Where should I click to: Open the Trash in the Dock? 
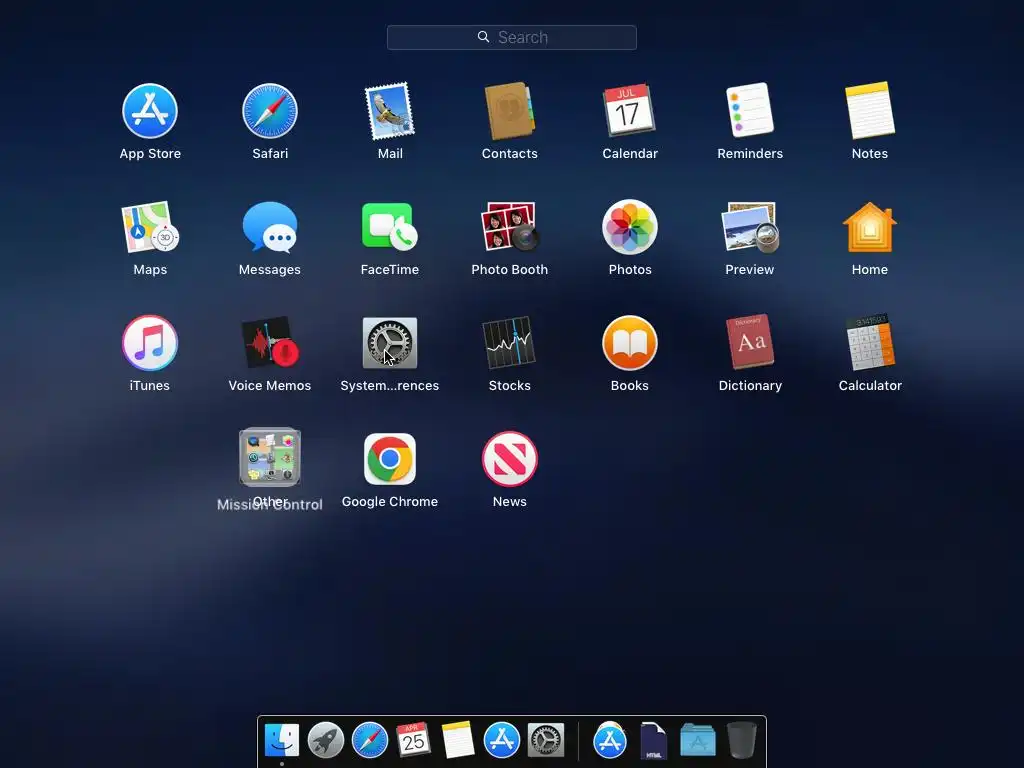(x=741, y=741)
